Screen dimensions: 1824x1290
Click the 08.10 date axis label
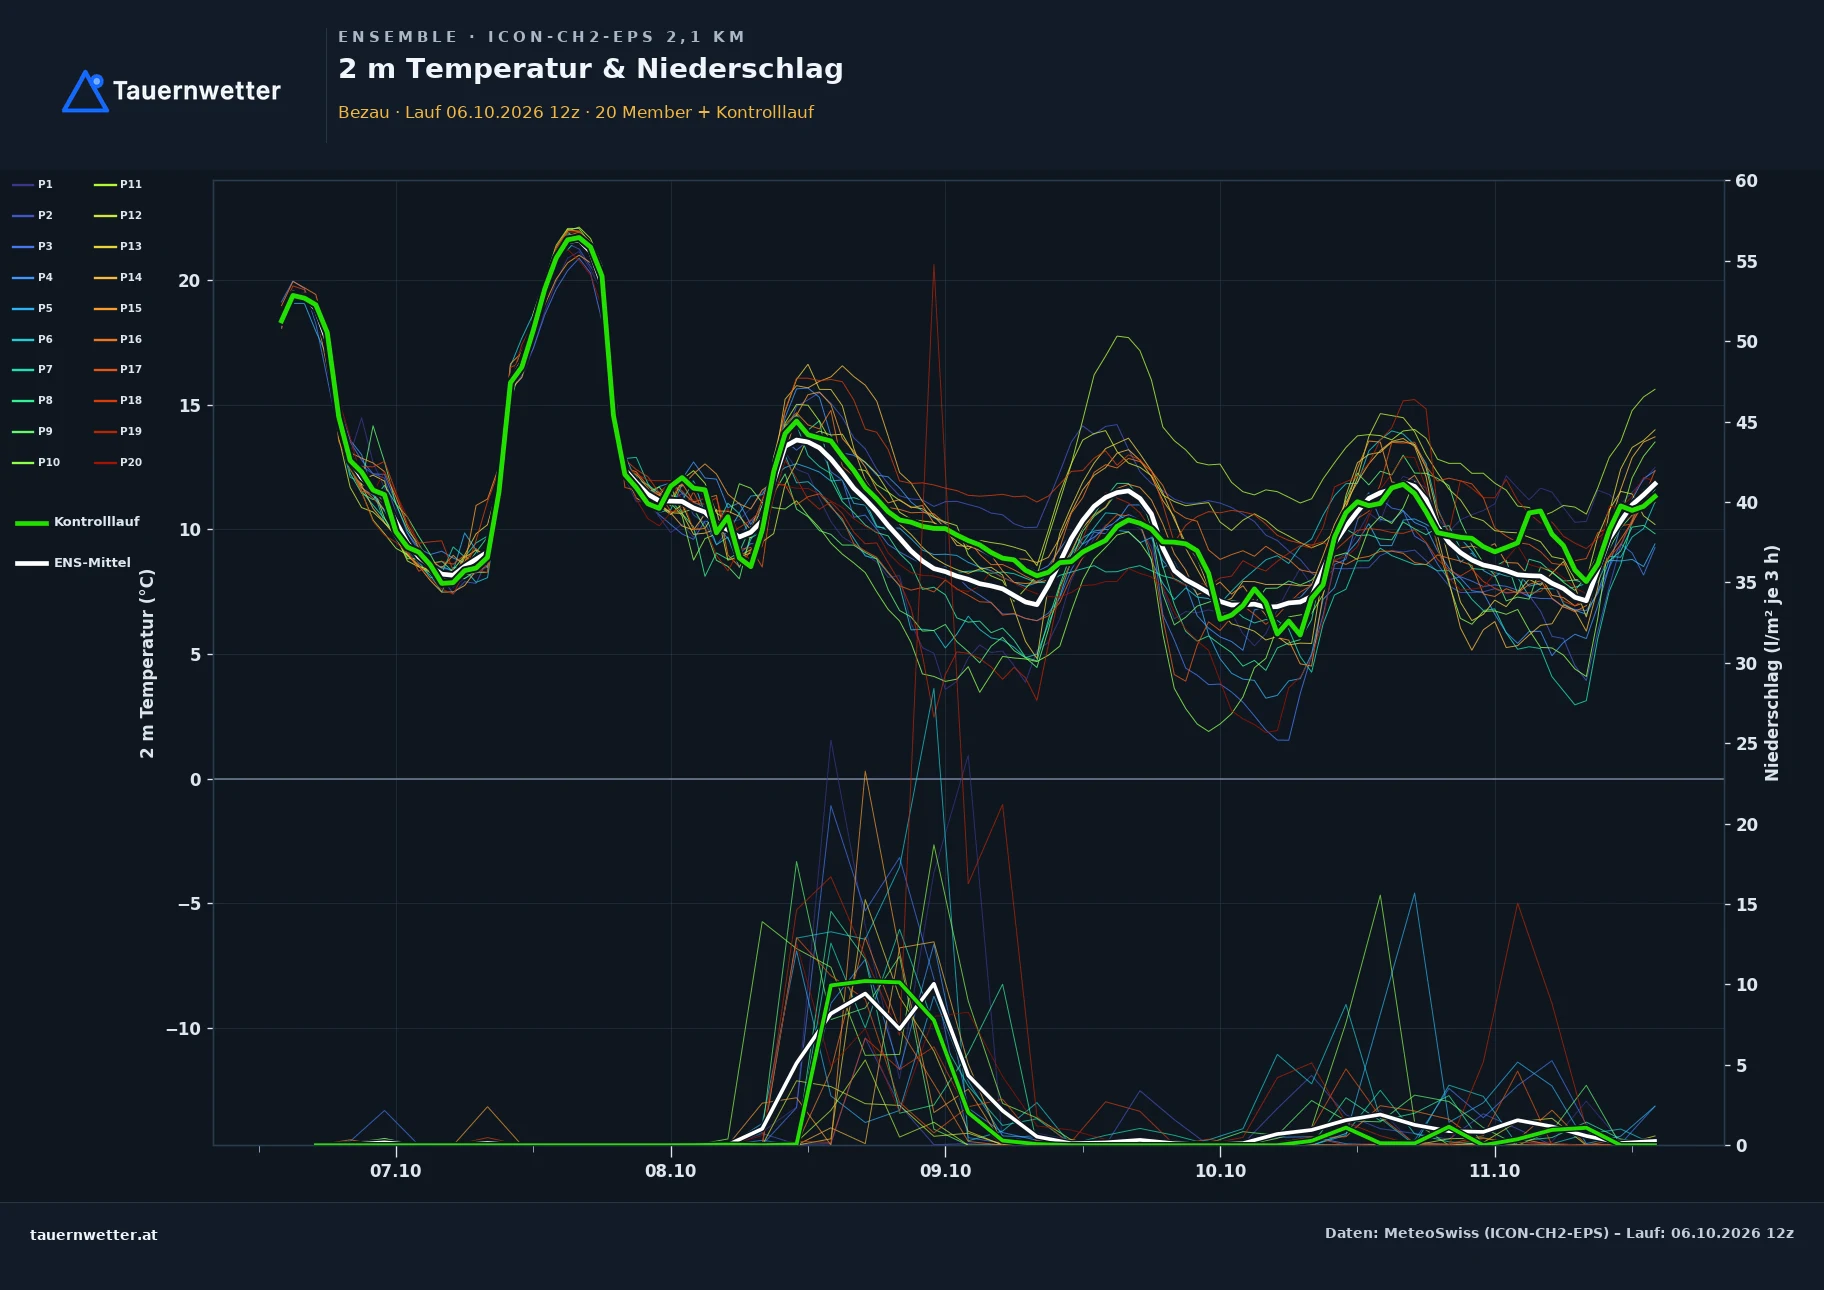click(671, 1171)
